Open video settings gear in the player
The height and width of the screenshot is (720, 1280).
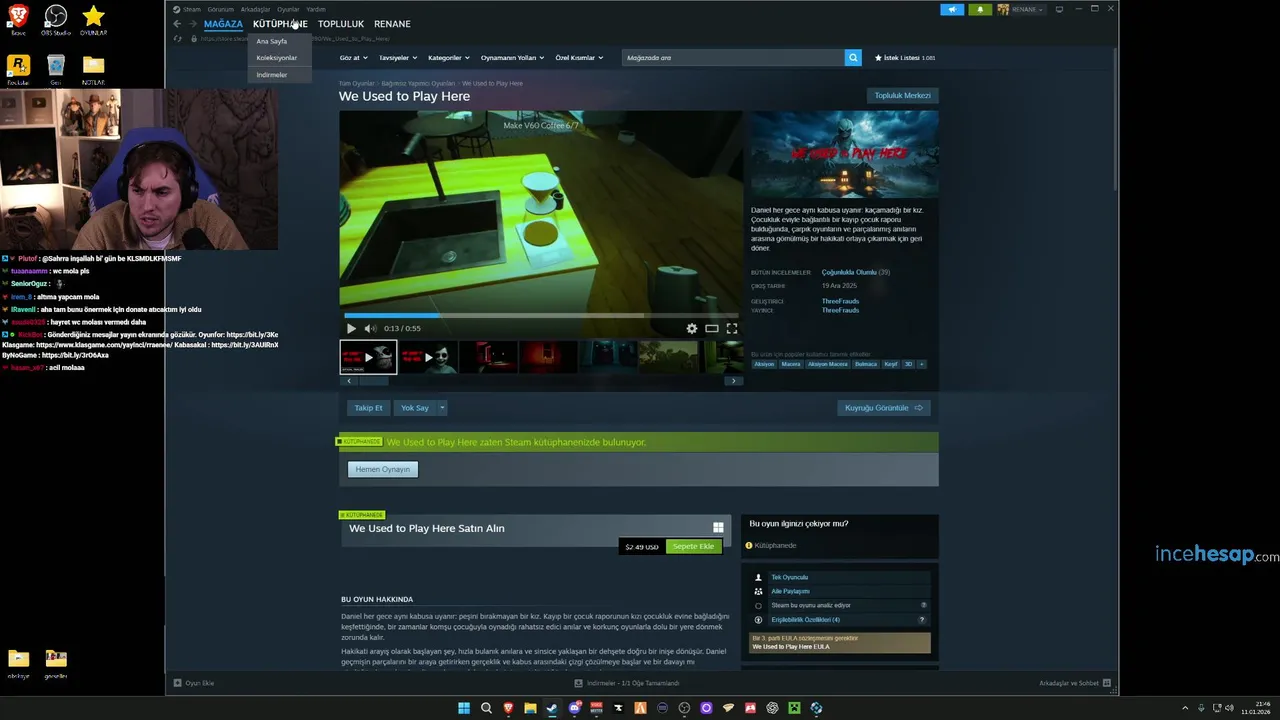pos(691,328)
